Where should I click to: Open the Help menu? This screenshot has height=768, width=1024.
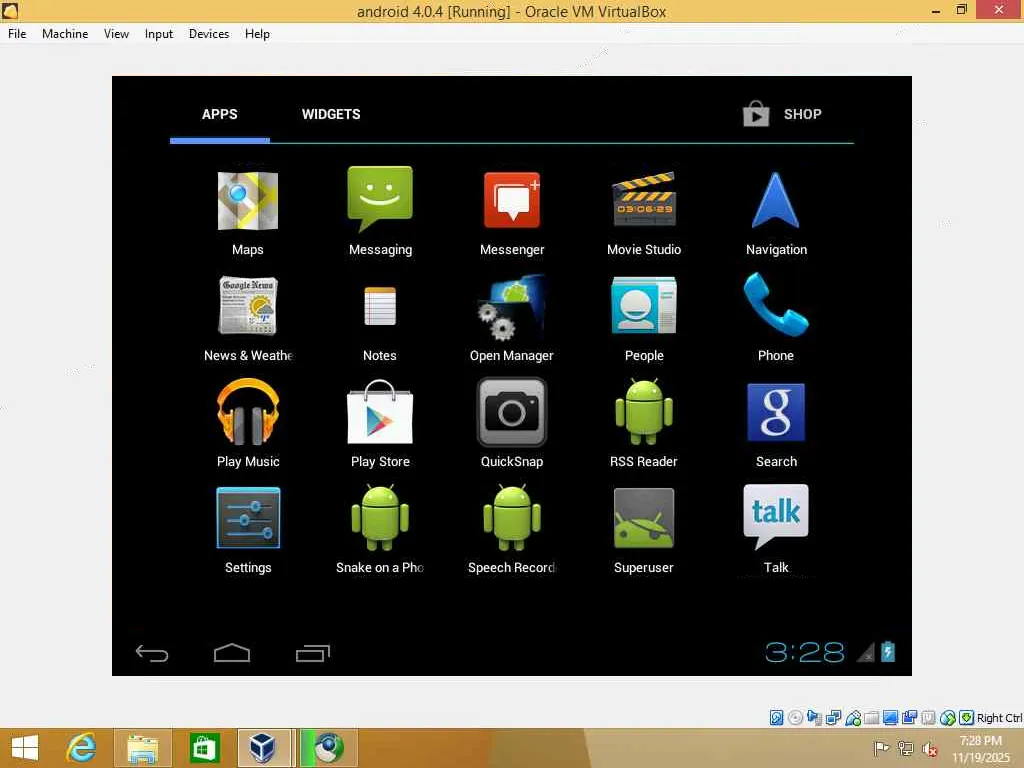[257, 34]
